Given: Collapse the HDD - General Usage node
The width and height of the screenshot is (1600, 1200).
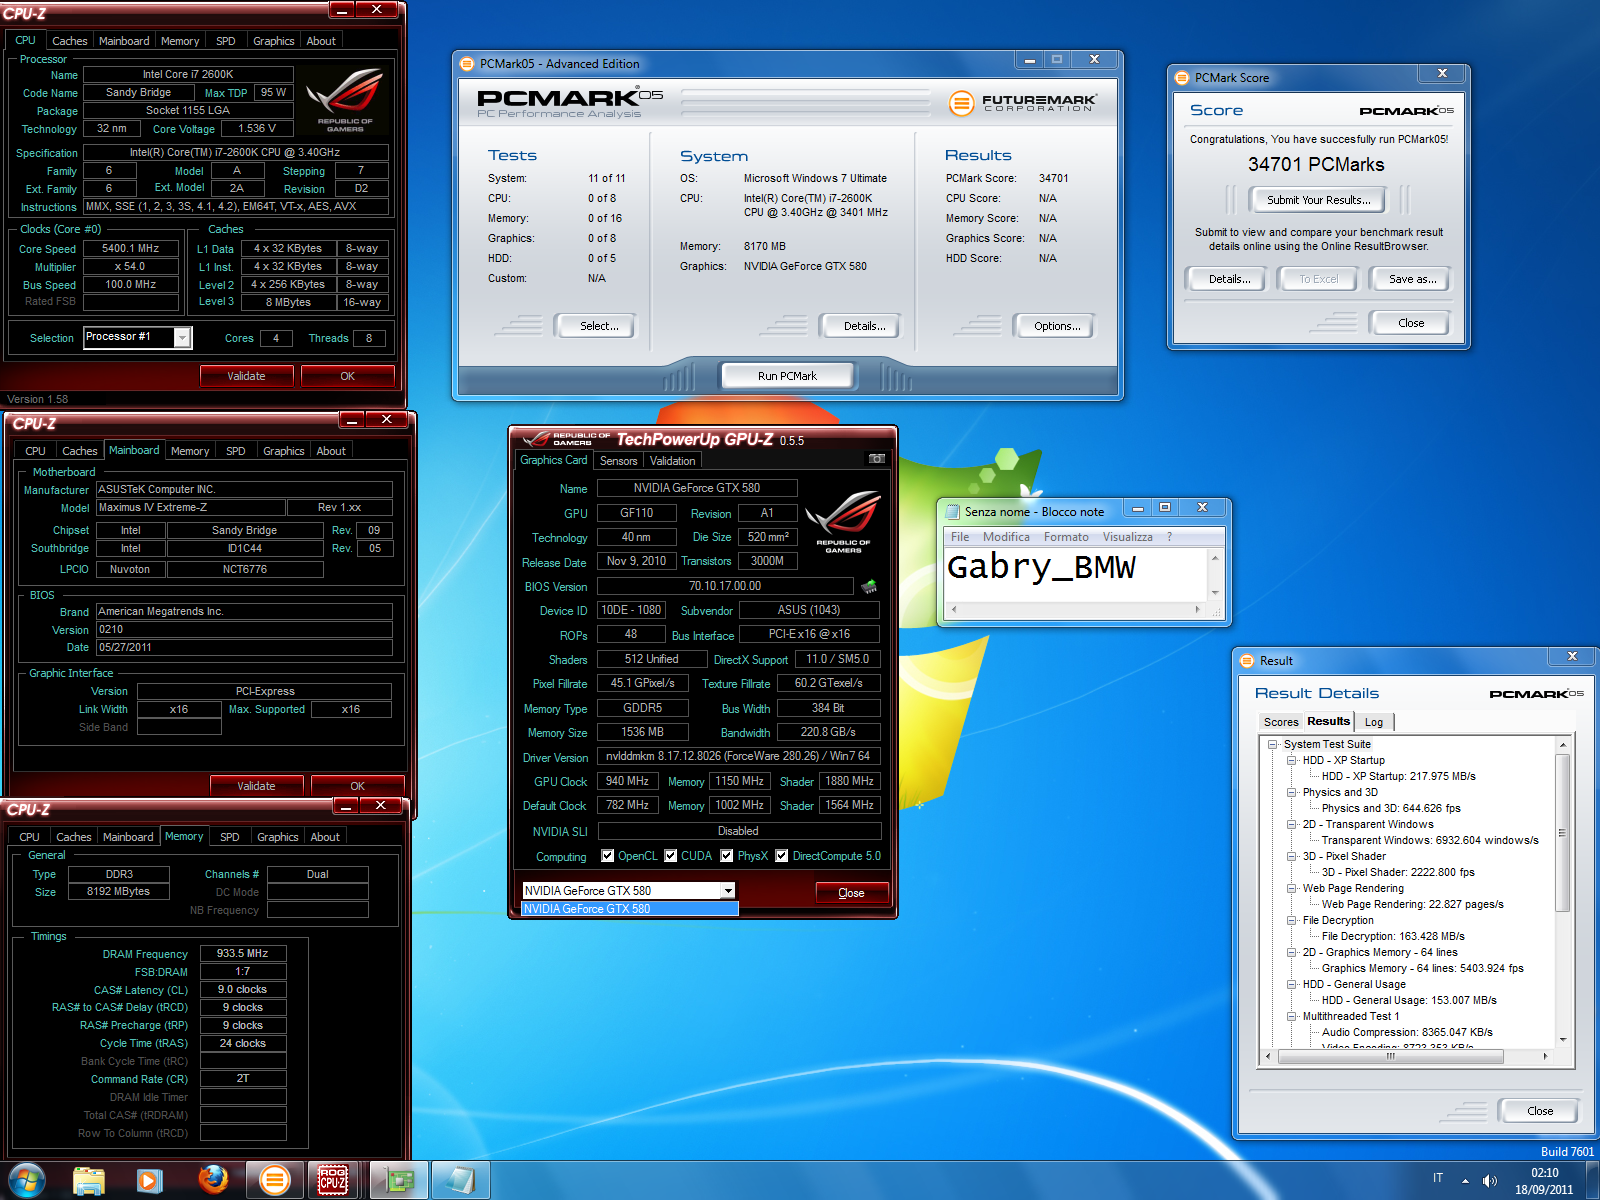Looking at the screenshot, I should tap(1292, 984).
